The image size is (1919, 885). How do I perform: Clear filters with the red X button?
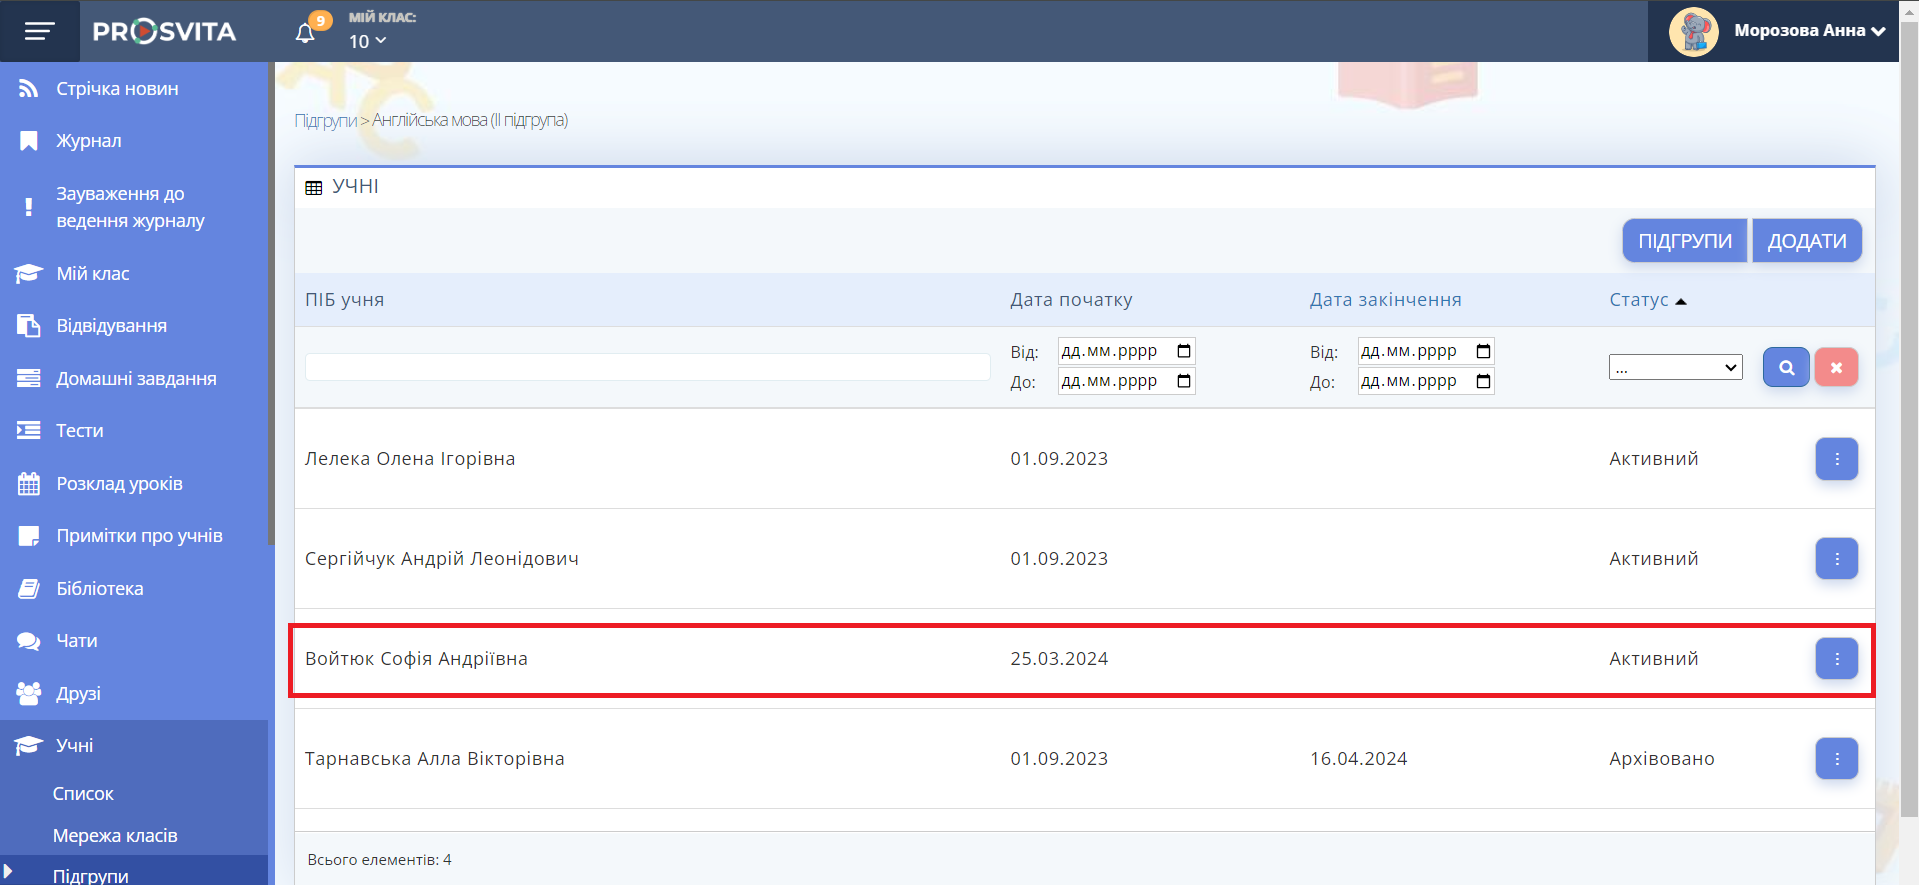point(1836,367)
